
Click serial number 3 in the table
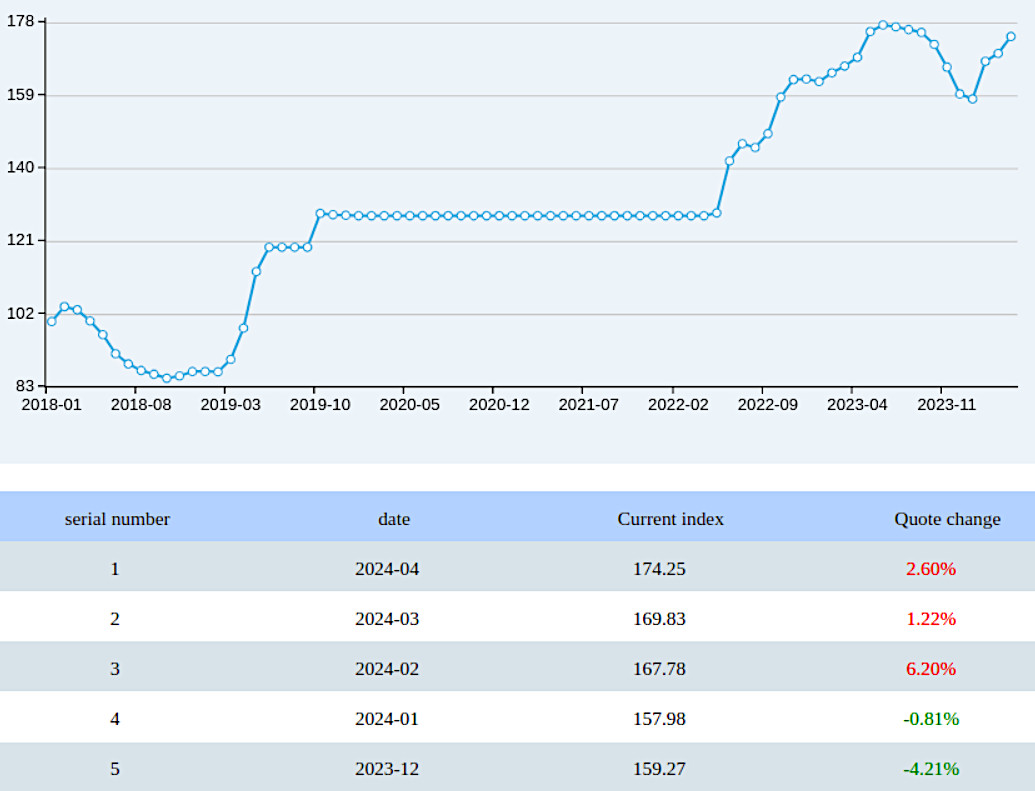coord(115,669)
